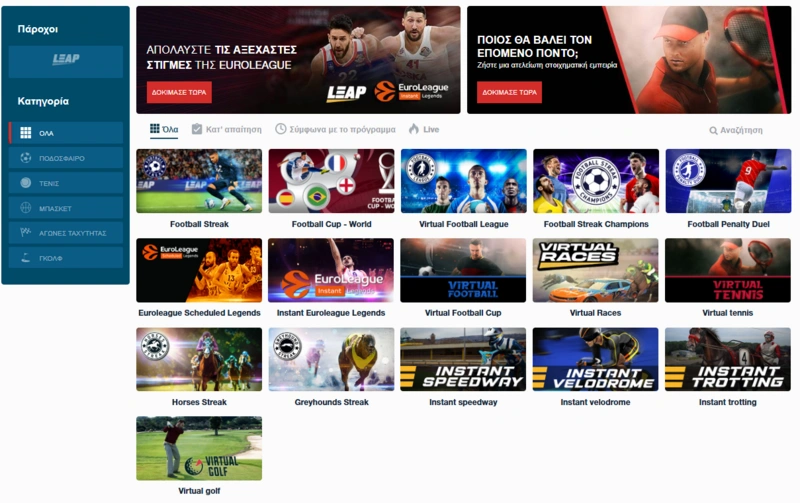Click ΔΟΚΙΜΑΣΕ ΤΩΡΑ on the tennis banner
This screenshot has width=800, height=503.
[510, 92]
